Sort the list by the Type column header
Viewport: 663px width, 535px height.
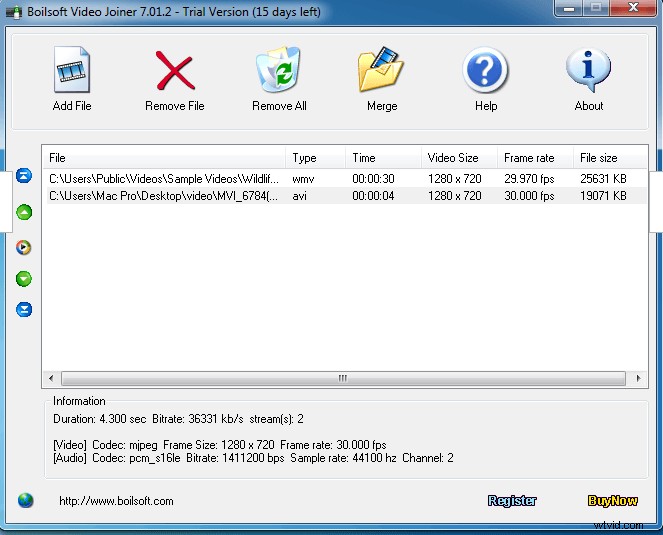tap(315, 158)
